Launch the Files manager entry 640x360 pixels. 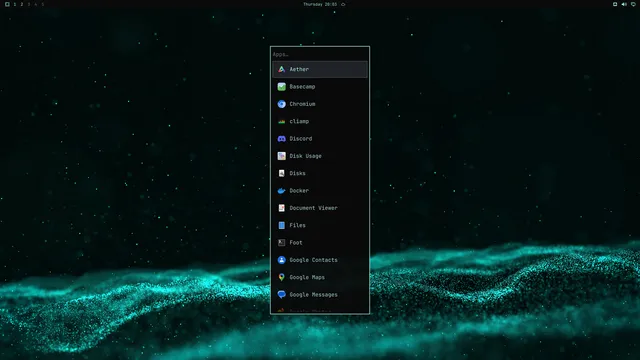[x=320, y=225]
